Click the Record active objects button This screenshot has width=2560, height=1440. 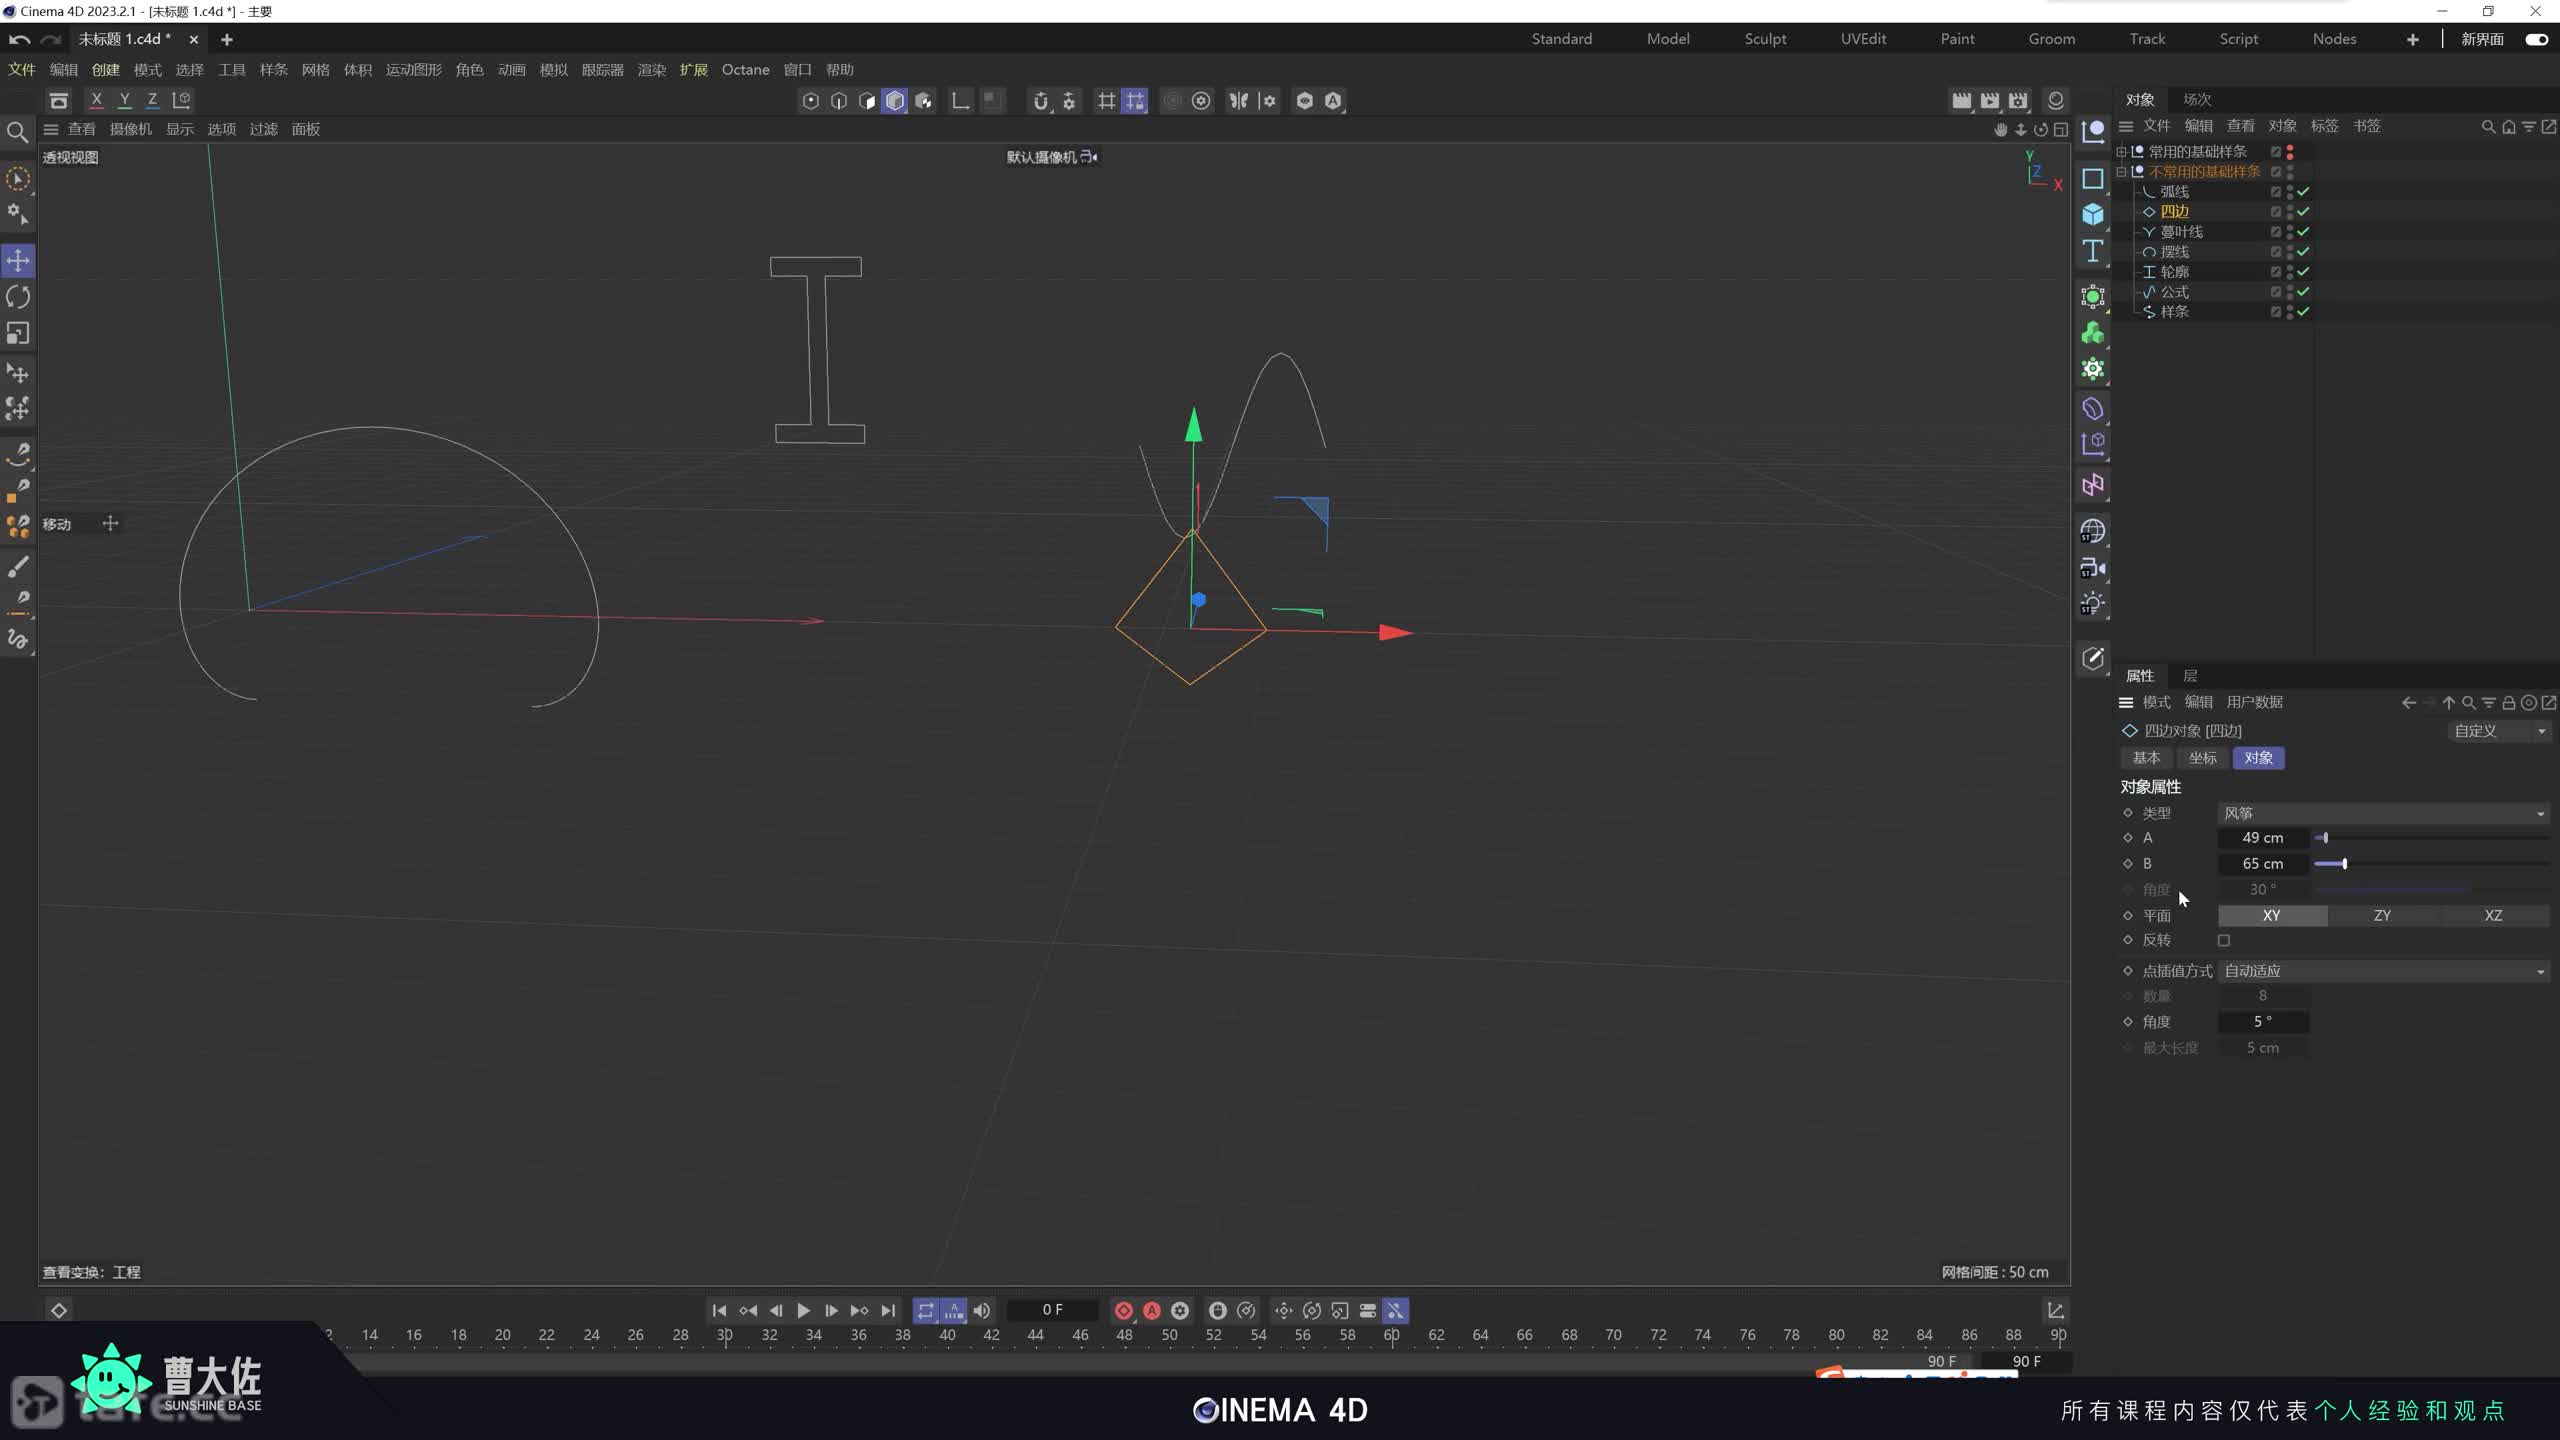1123,1310
